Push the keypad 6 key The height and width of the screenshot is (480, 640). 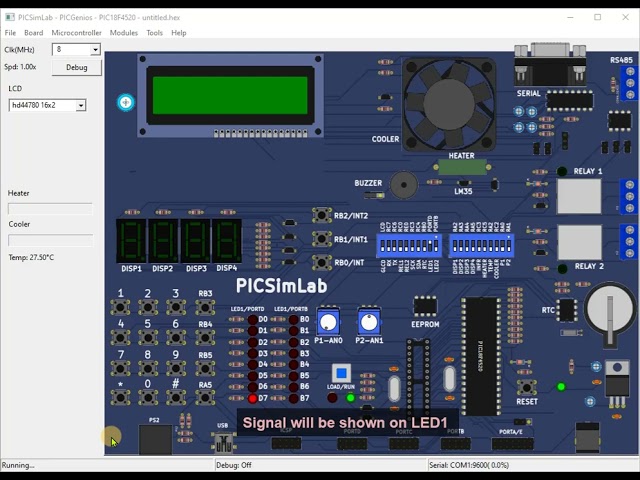(x=176, y=338)
